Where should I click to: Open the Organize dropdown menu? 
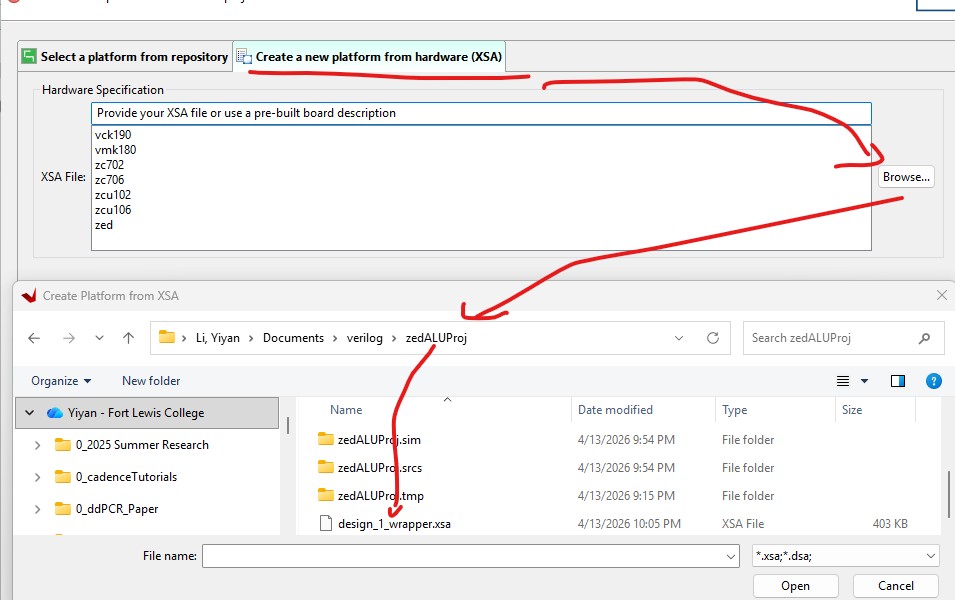(x=61, y=381)
